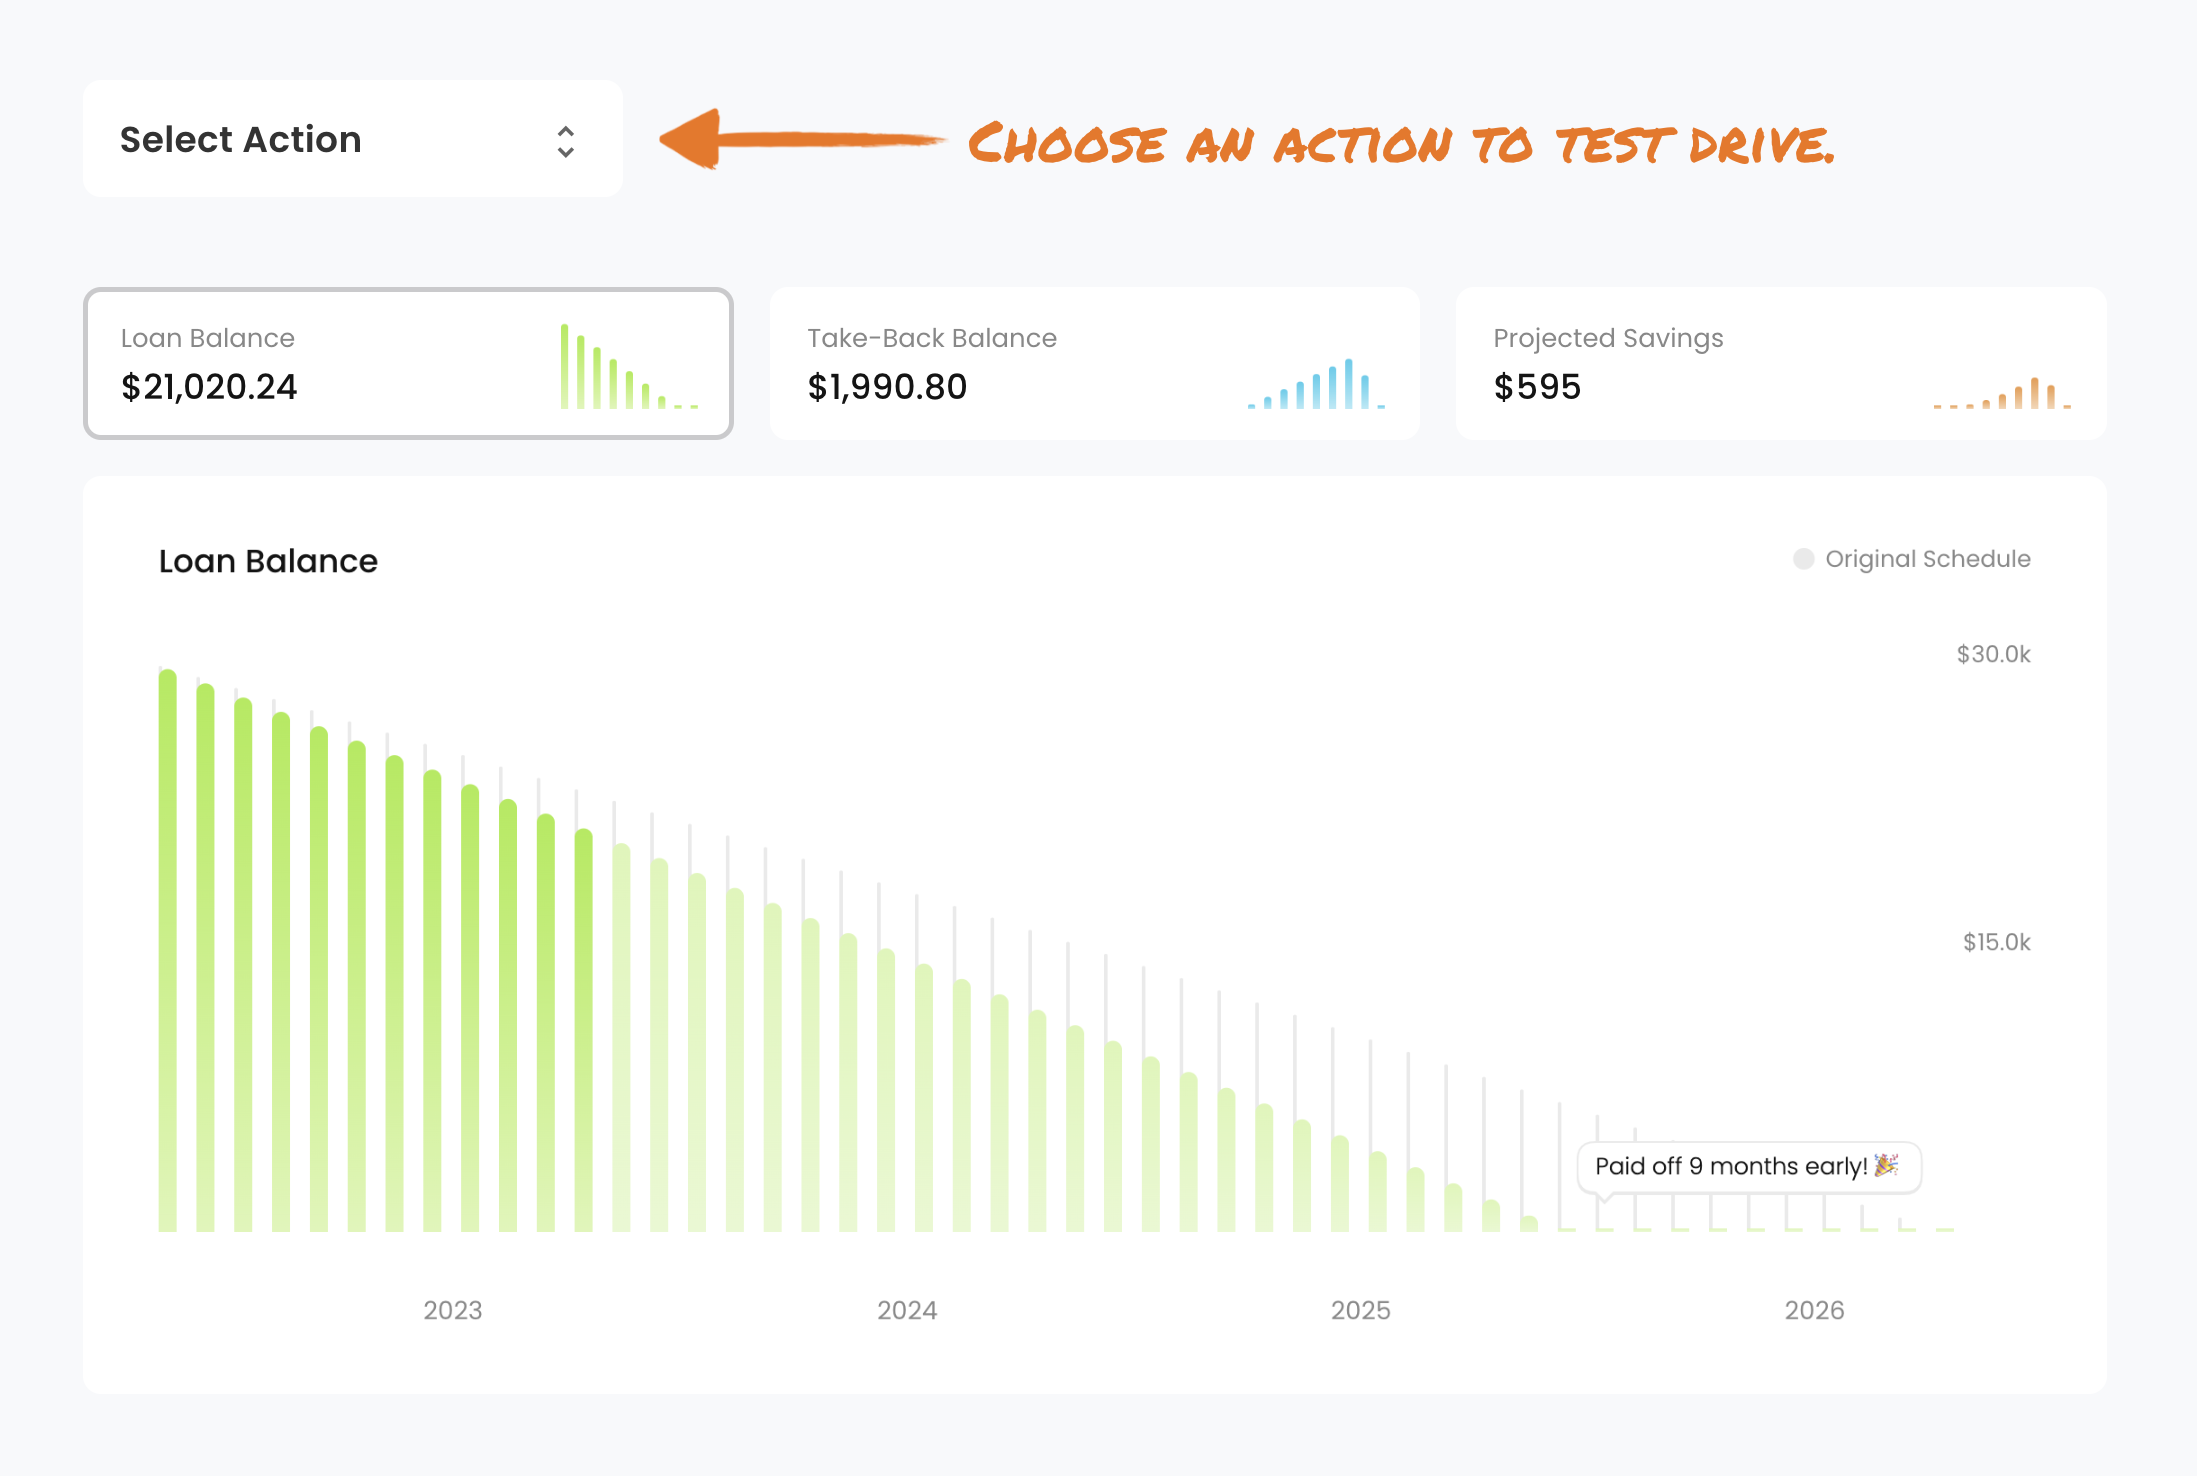Screen dimensions: 2197x1476
Task: Select the Loan Balance summary card
Action: [x=408, y=362]
